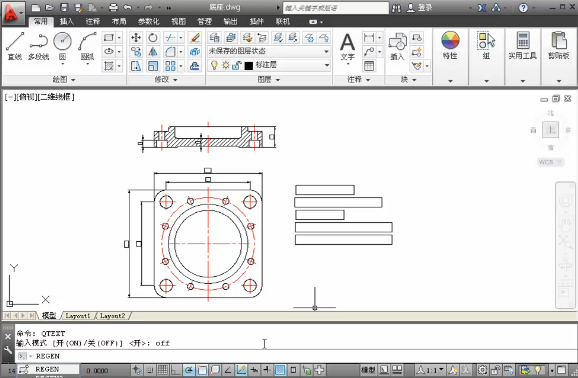Click the Undo arrow icon
This screenshot has width=578, height=378.
coord(128,8)
